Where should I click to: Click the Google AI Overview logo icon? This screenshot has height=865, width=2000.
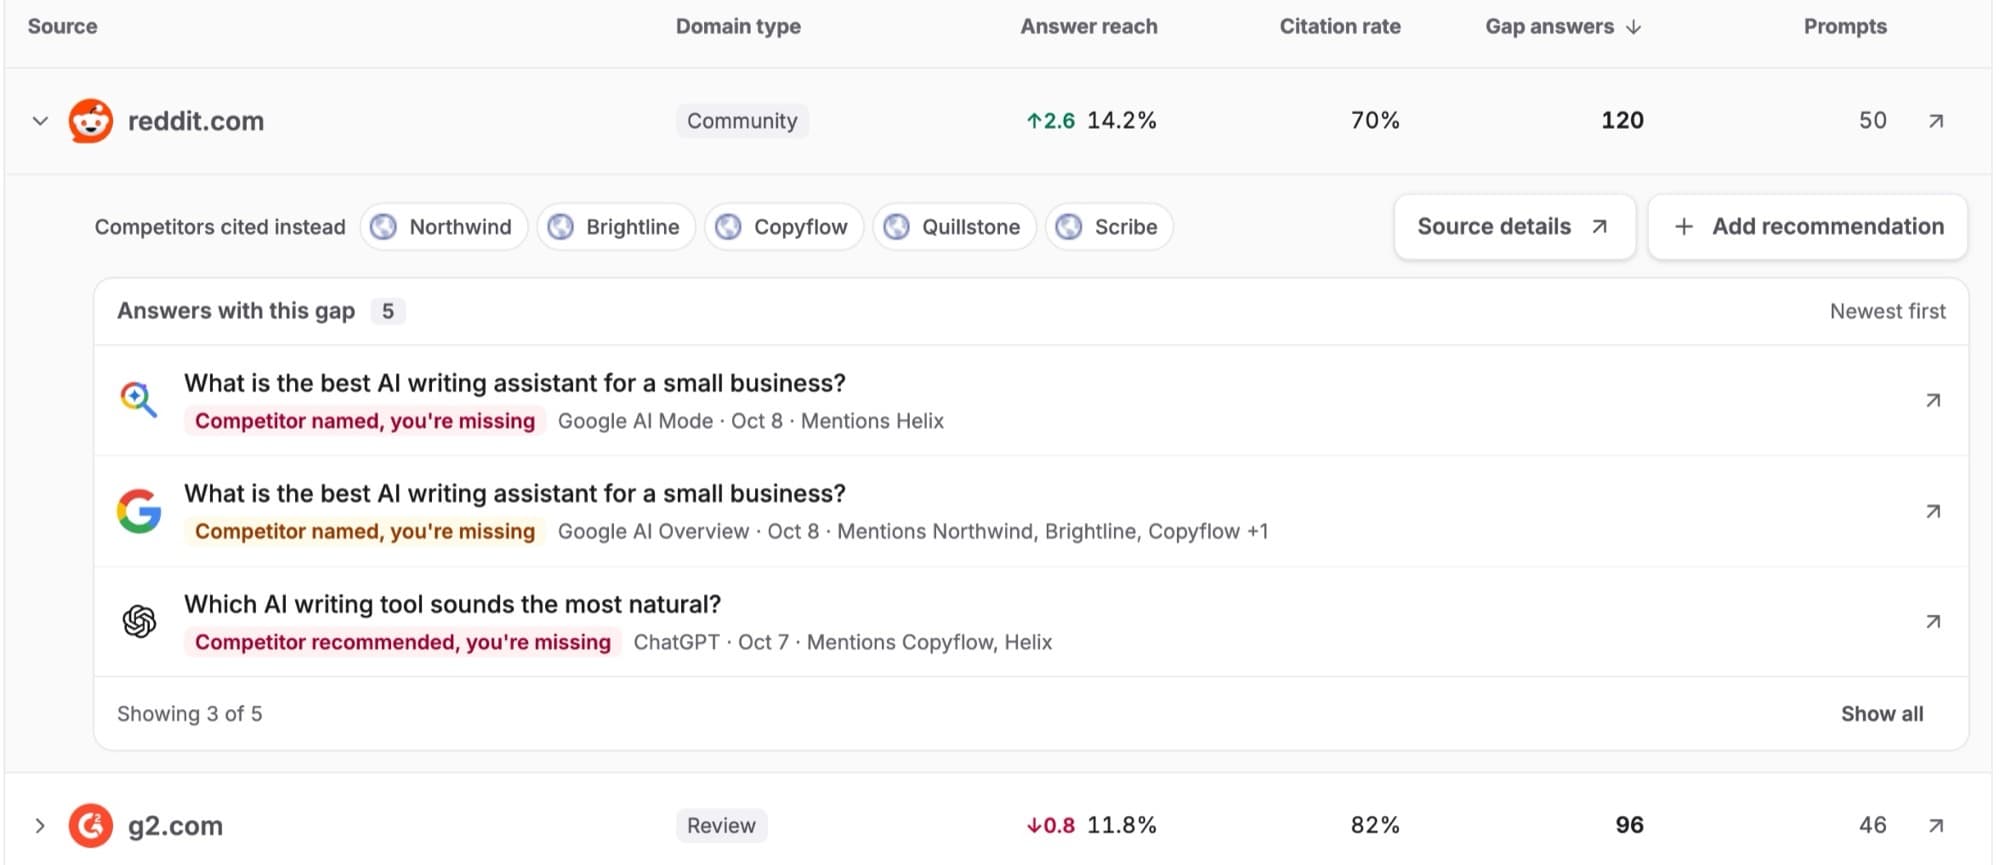click(139, 511)
